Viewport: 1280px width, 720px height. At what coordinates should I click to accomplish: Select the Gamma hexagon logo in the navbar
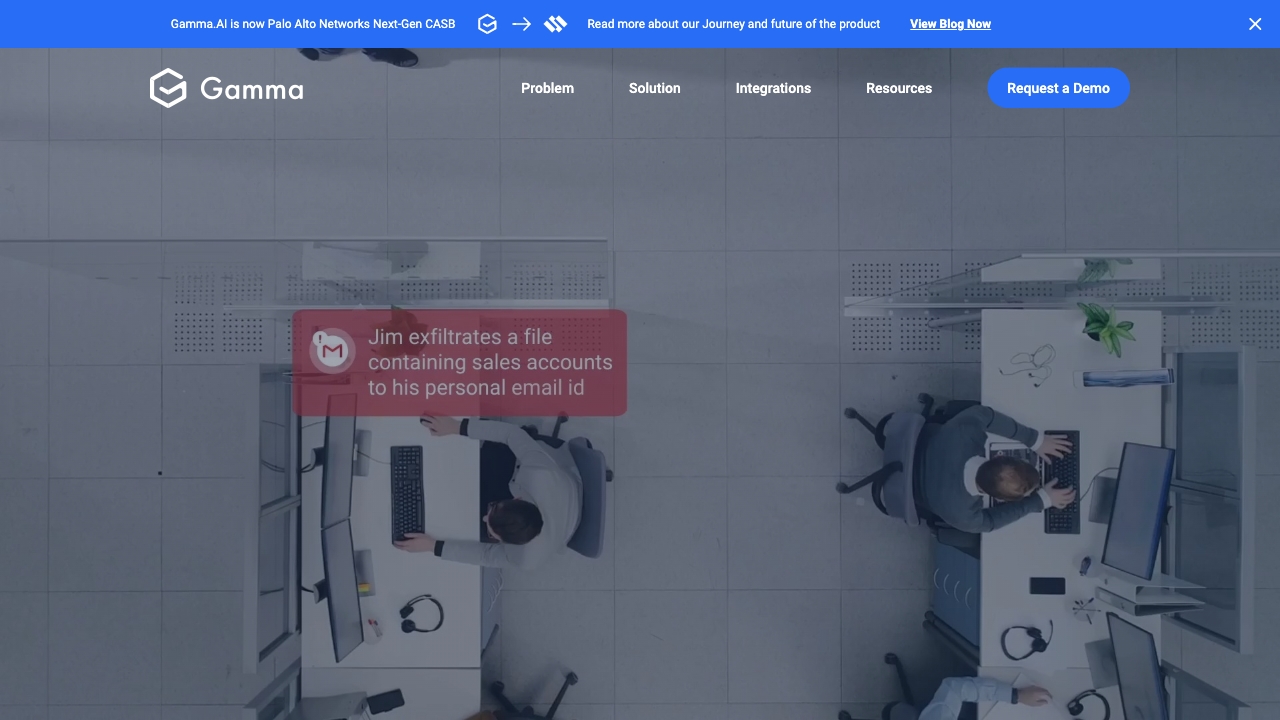pyautogui.click(x=168, y=88)
